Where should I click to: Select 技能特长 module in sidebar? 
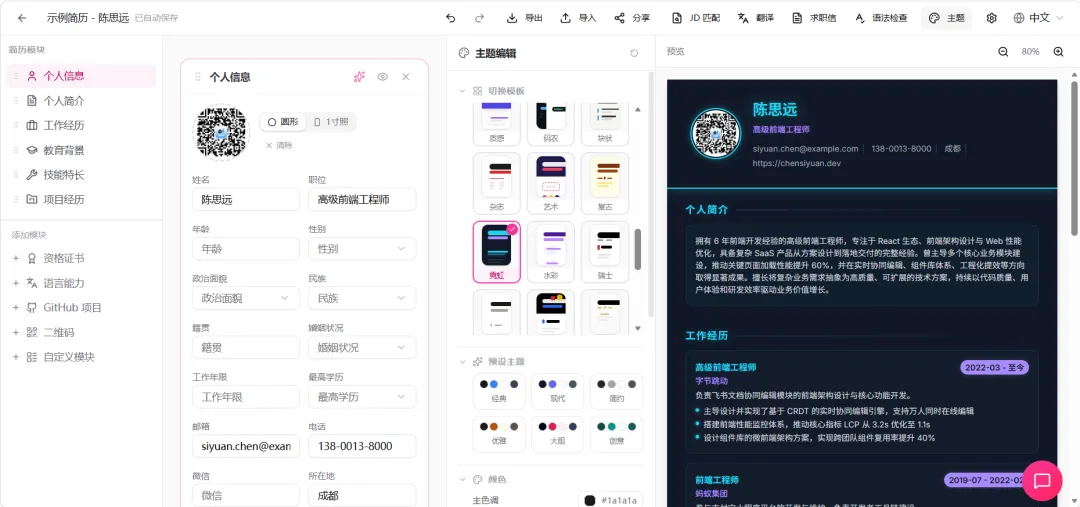click(81, 175)
